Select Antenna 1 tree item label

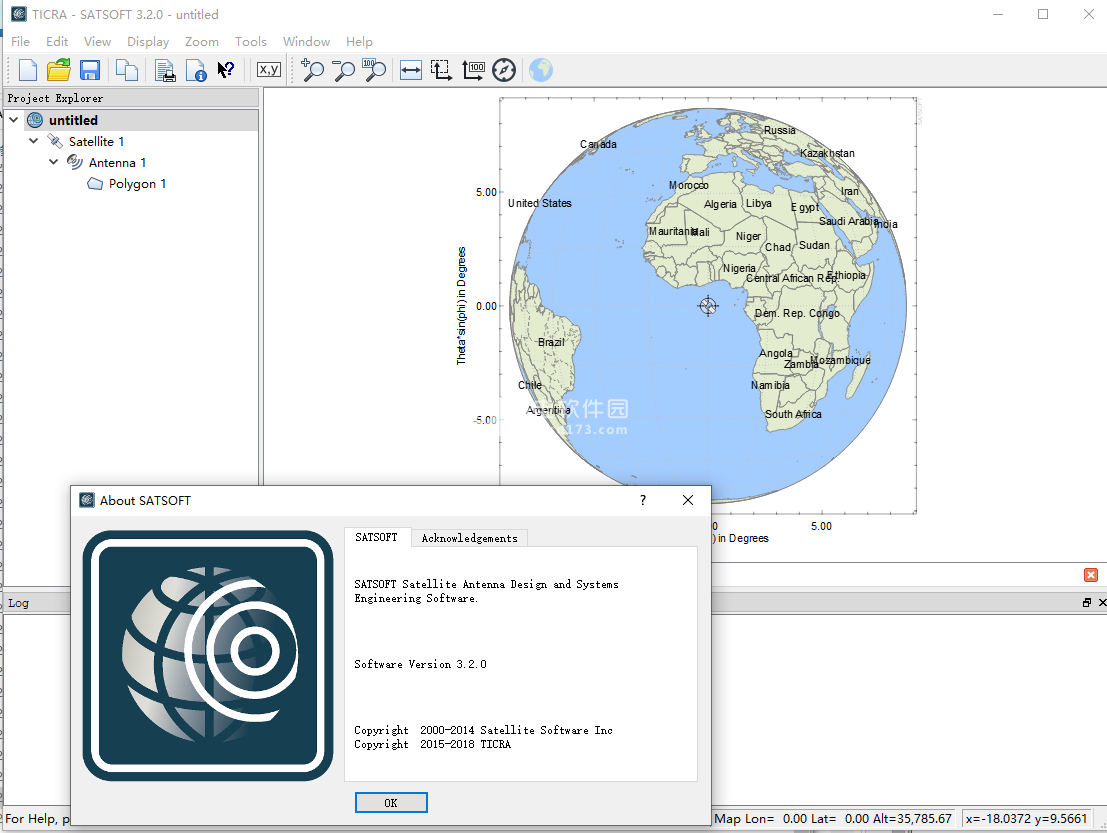click(x=118, y=162)
